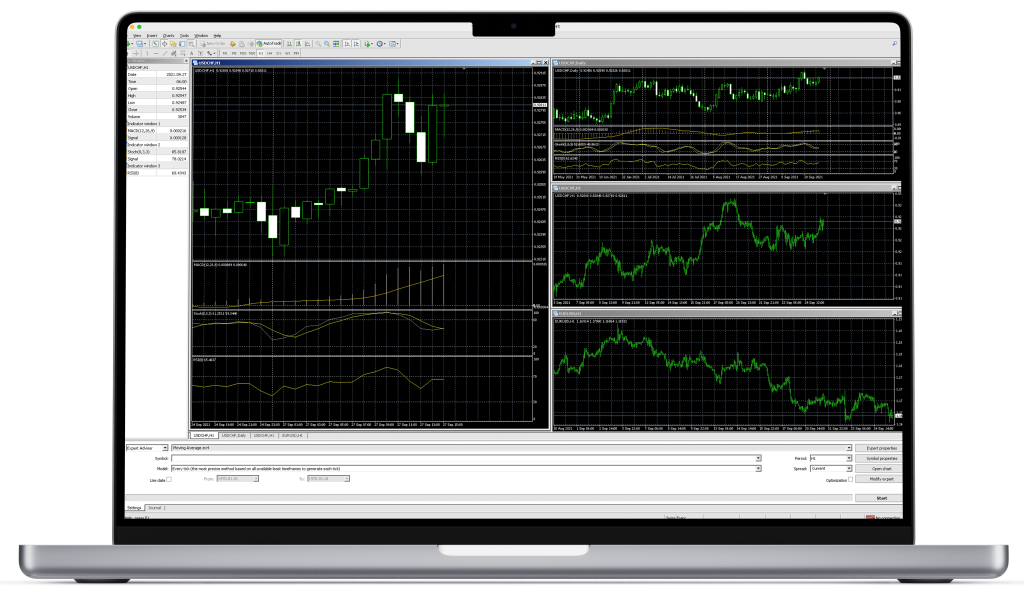
Task: Zoom out on the chart
Action: [327, 44]
